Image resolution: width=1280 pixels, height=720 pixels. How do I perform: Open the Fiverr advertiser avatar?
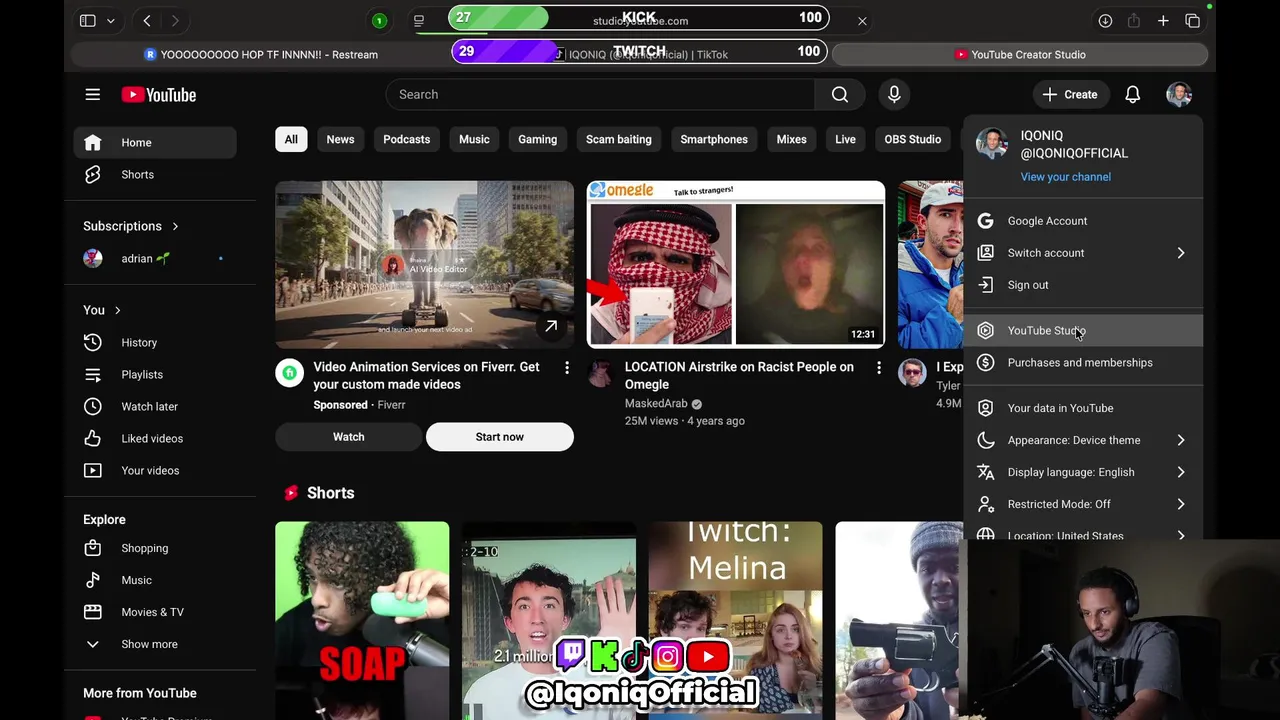click(x=289, y=373)
